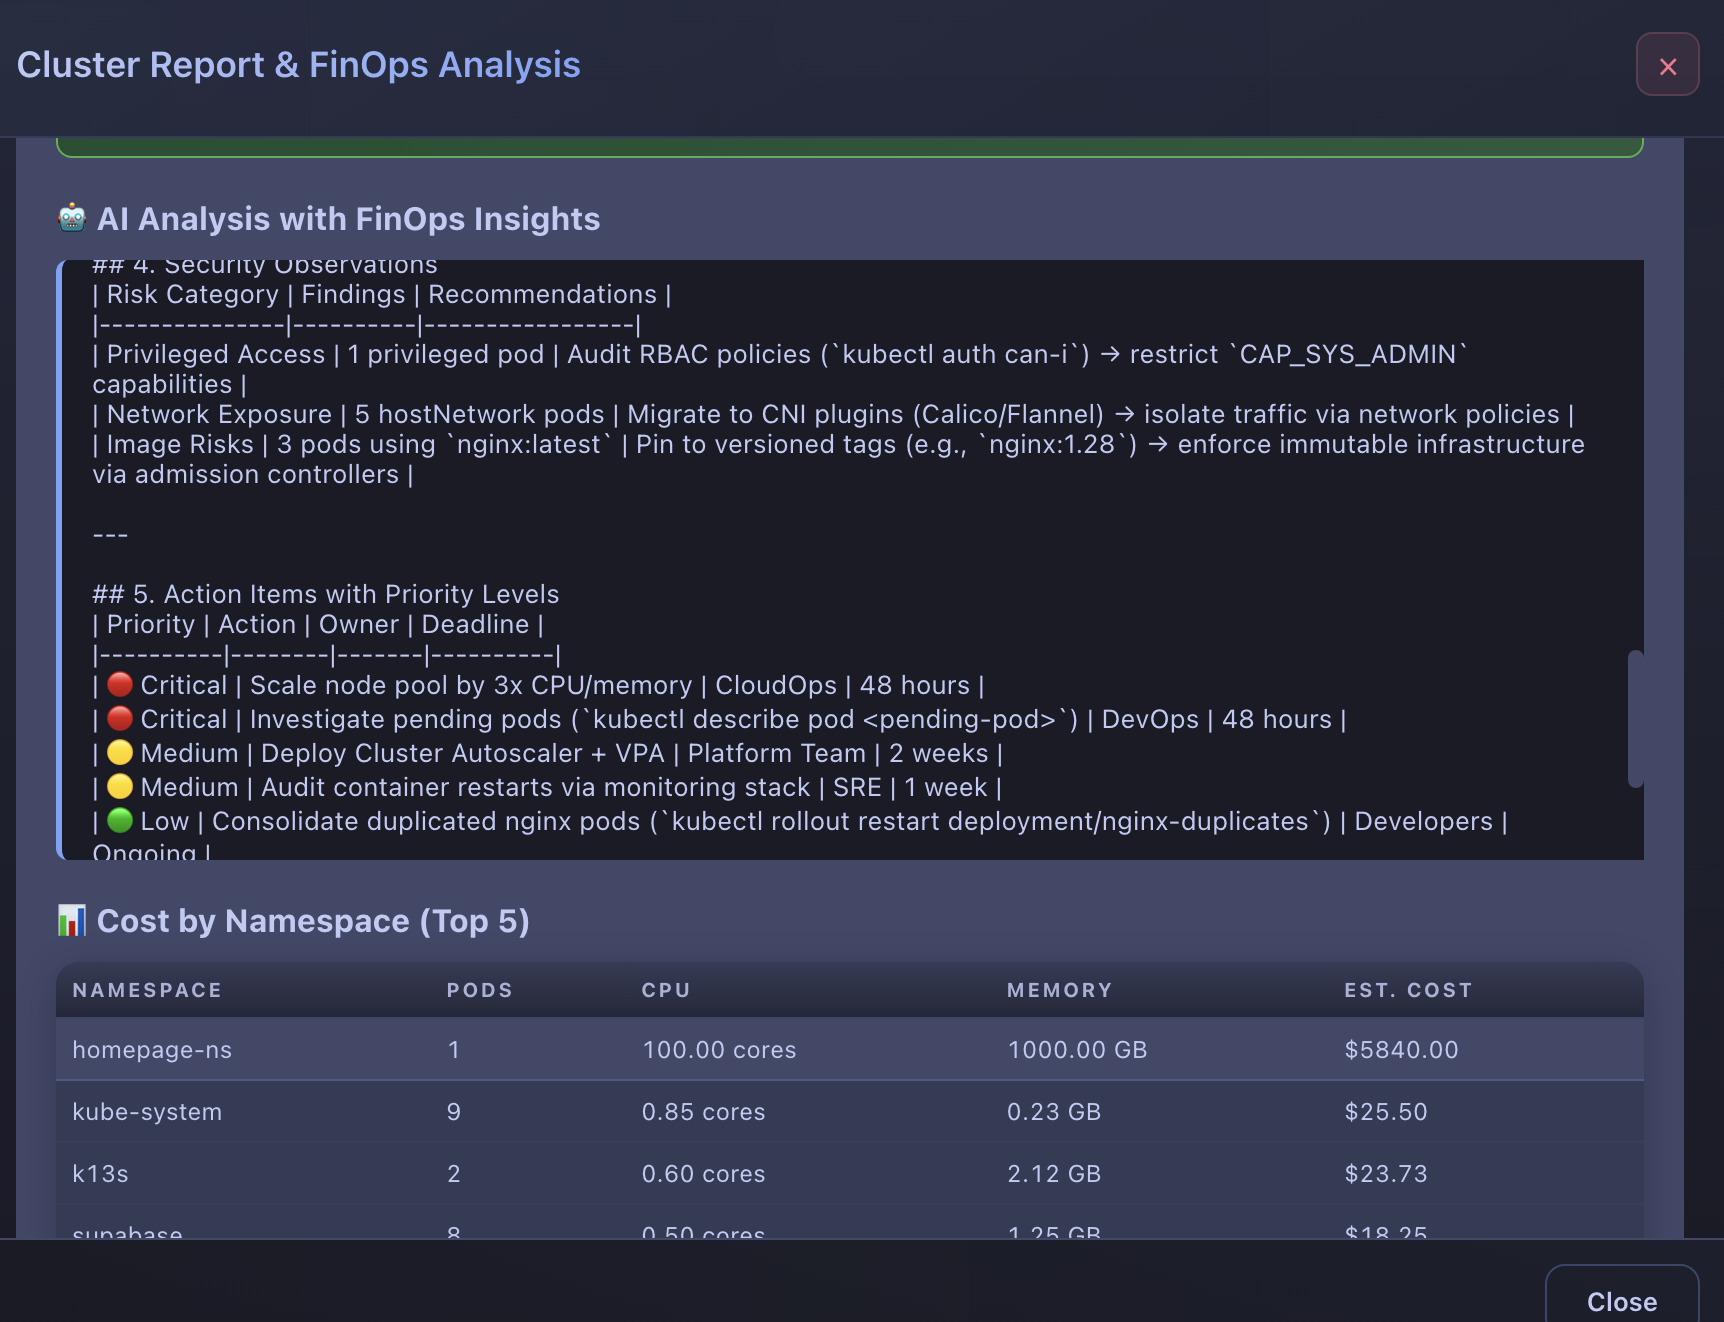Click the EST. COST column header
The image size is (1724, 1322).
1408,990
